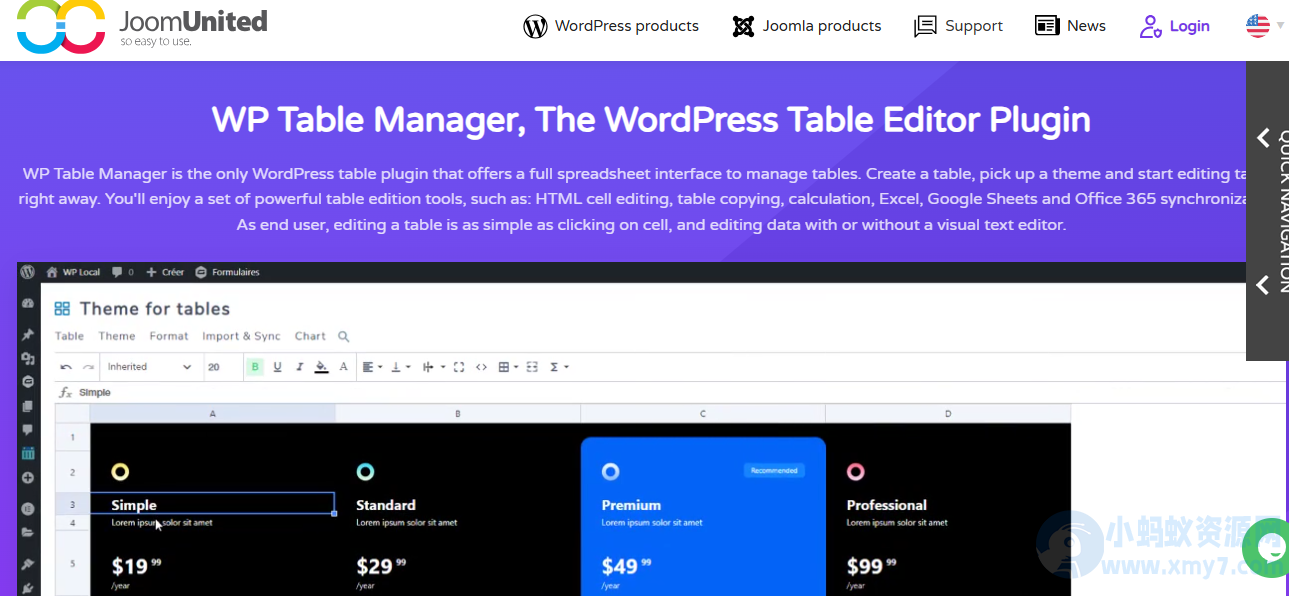The width and height of the screenshot is (1289, 596).
Task: Toggle bold formatting B button
Action: 255,367
